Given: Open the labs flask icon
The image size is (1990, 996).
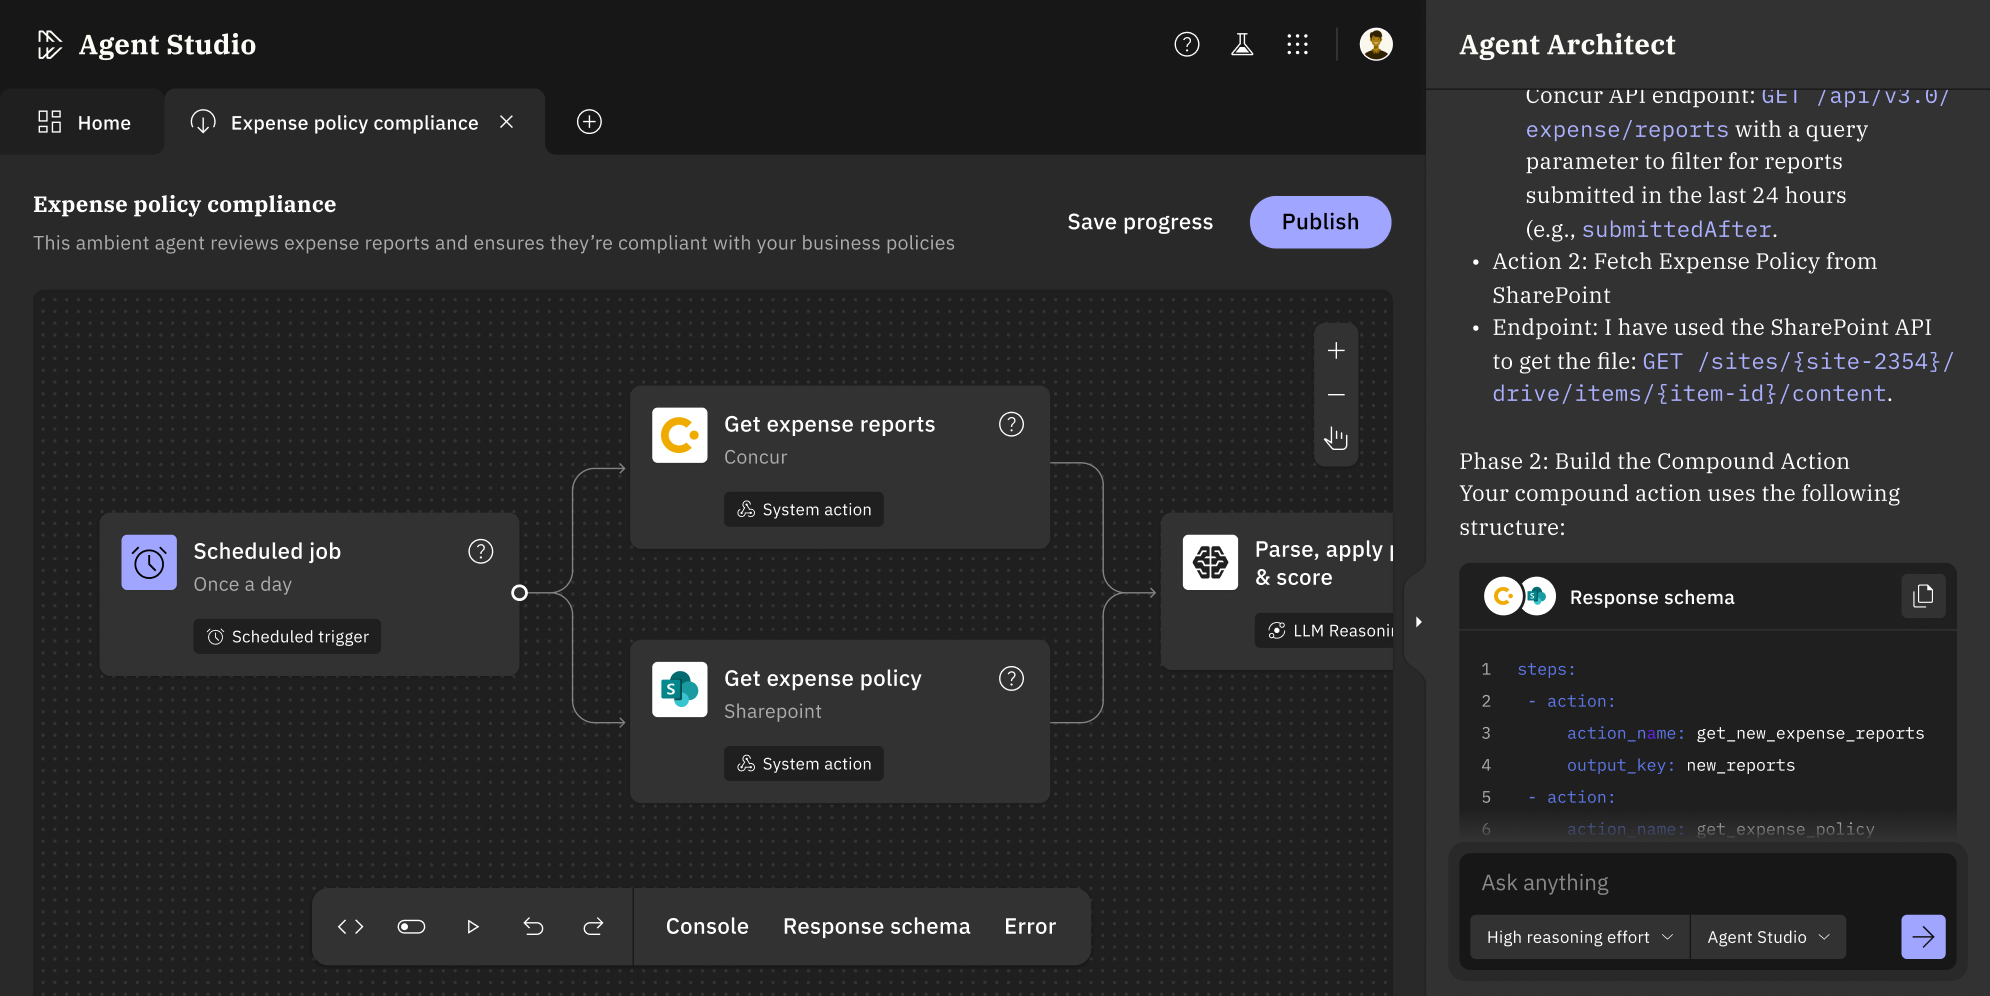Looking at the screenshot, I should pyautogui.click(x=1242, y=44).
